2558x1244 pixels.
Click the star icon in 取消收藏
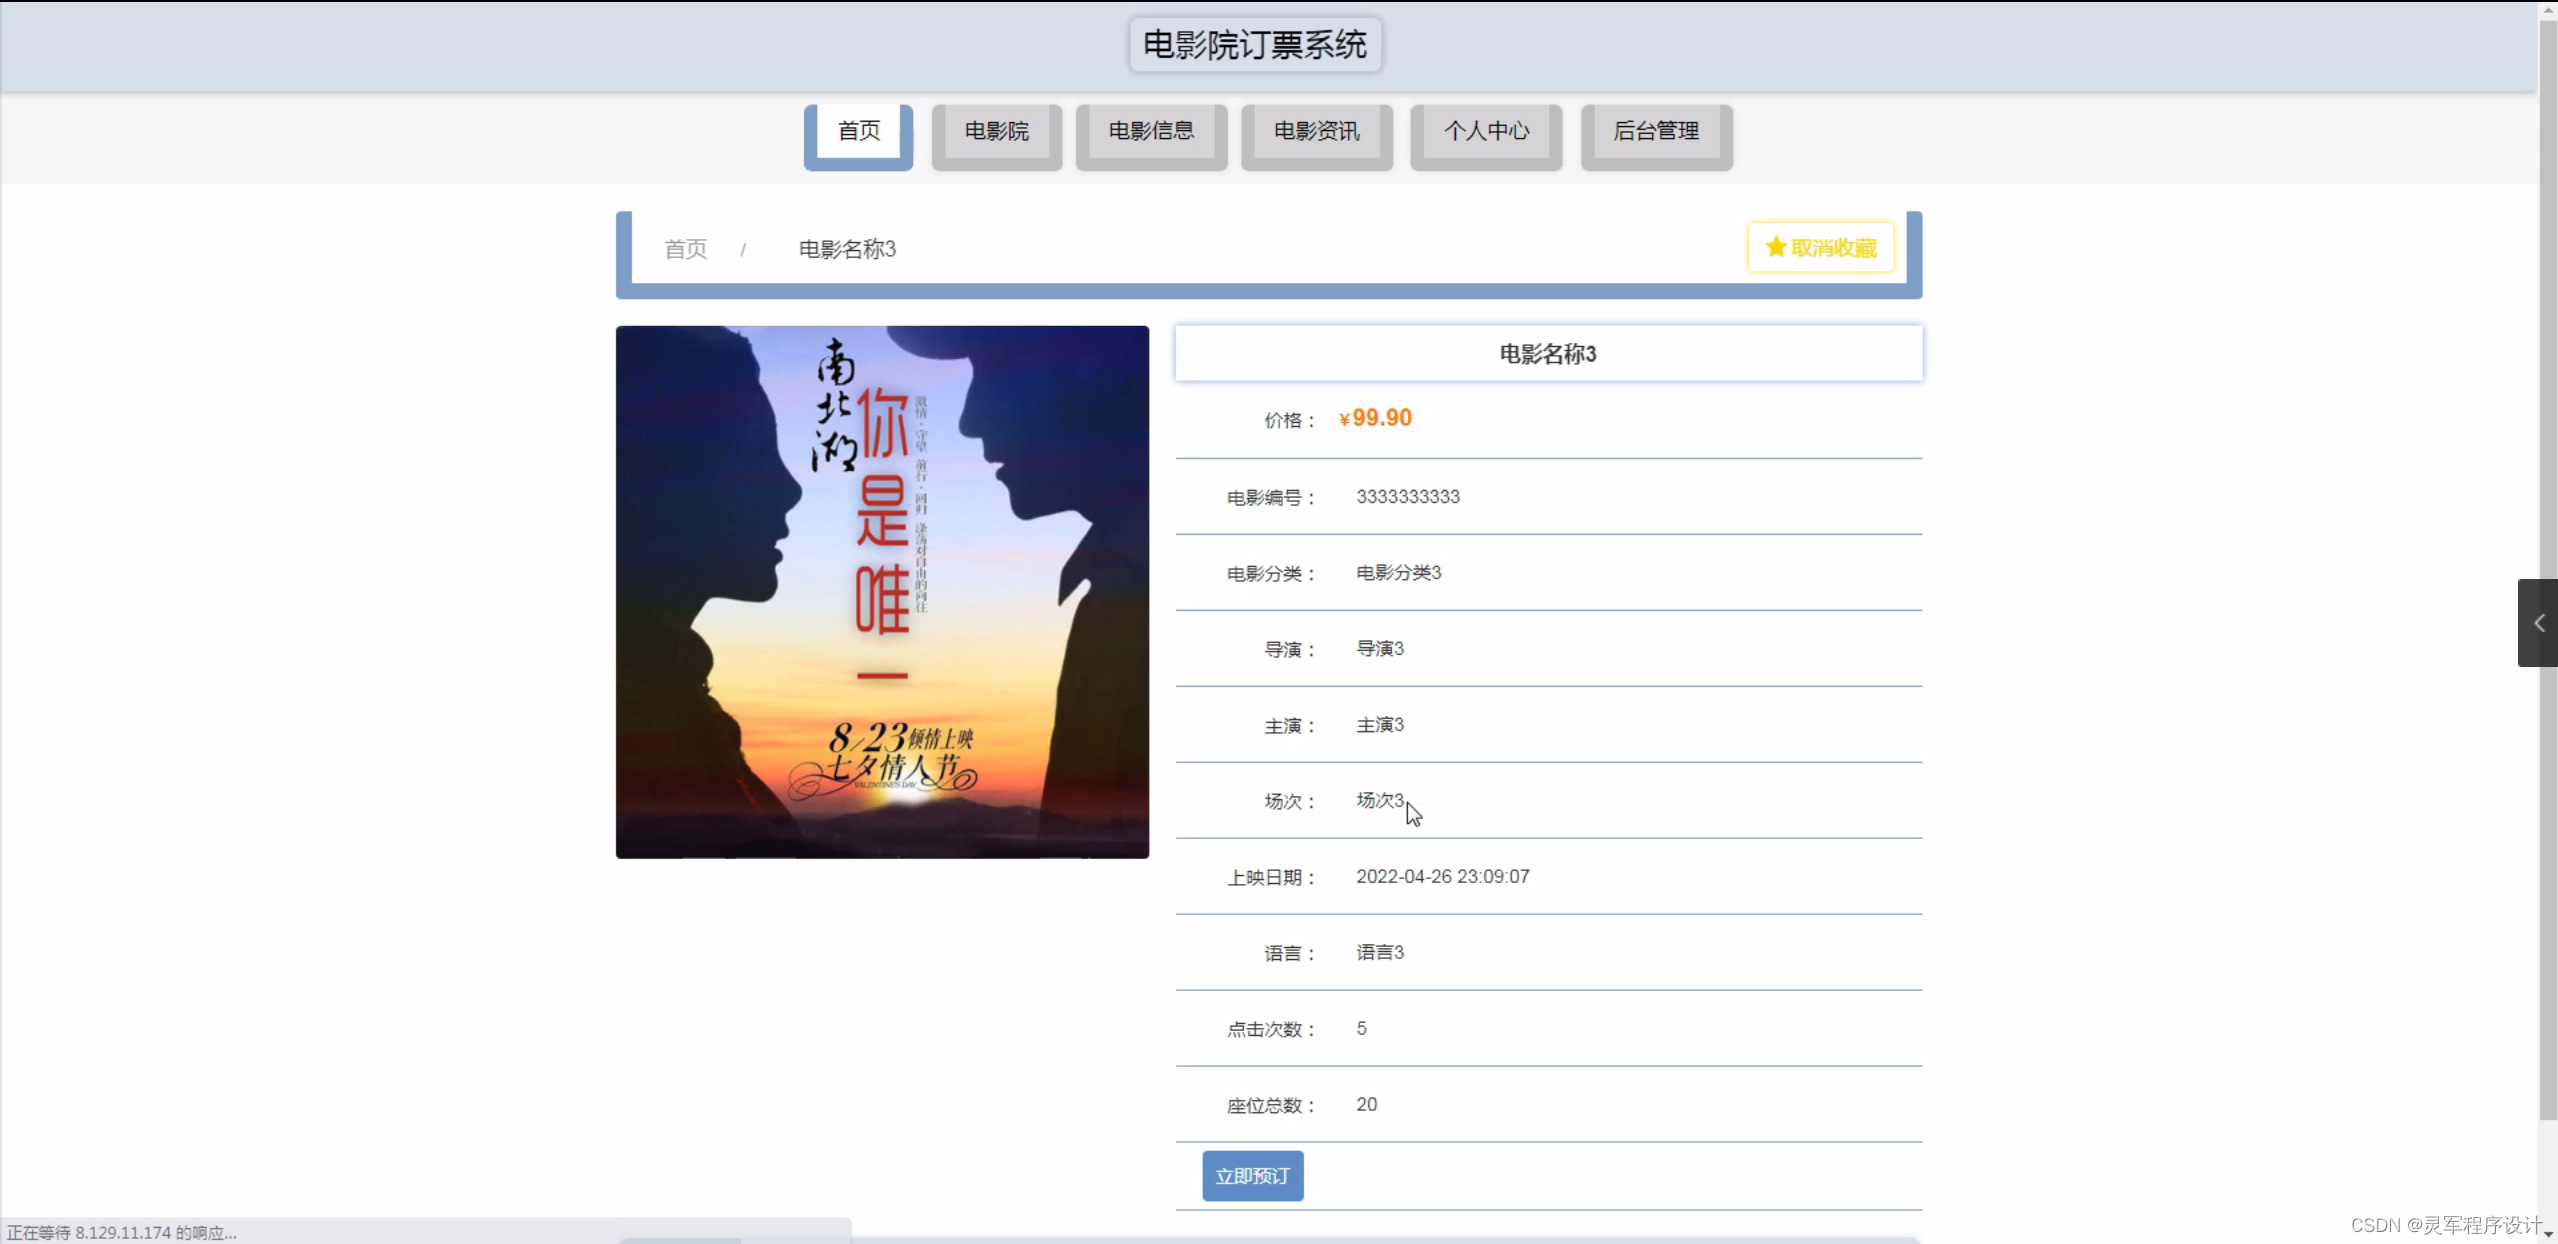click(1775, 247)
